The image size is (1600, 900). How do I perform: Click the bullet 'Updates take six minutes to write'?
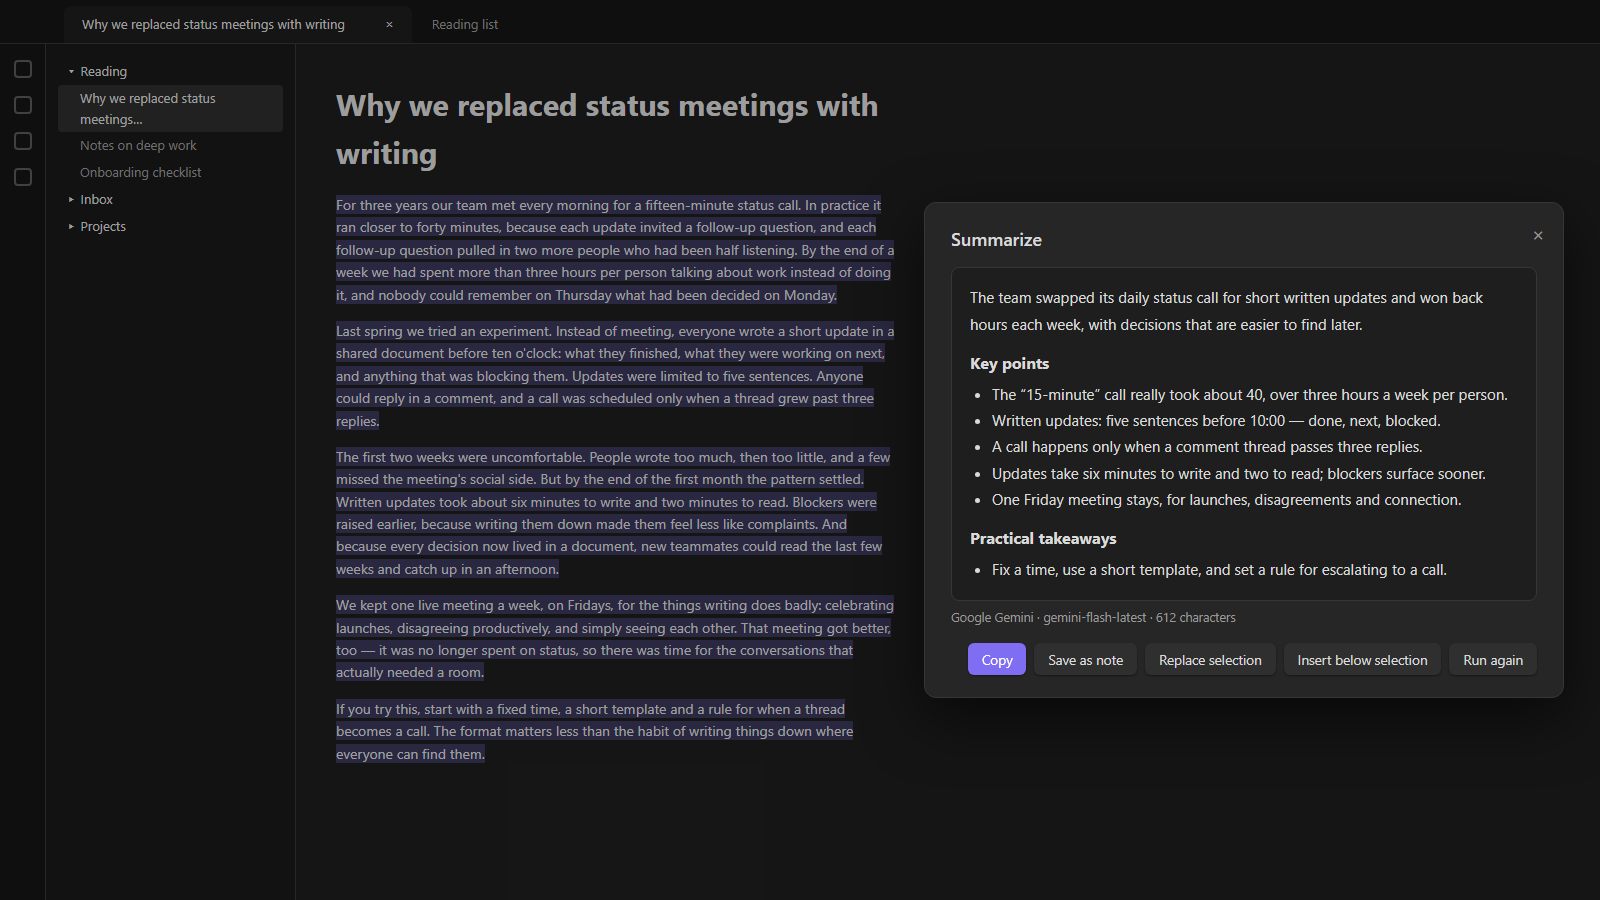coord(1238,474)
